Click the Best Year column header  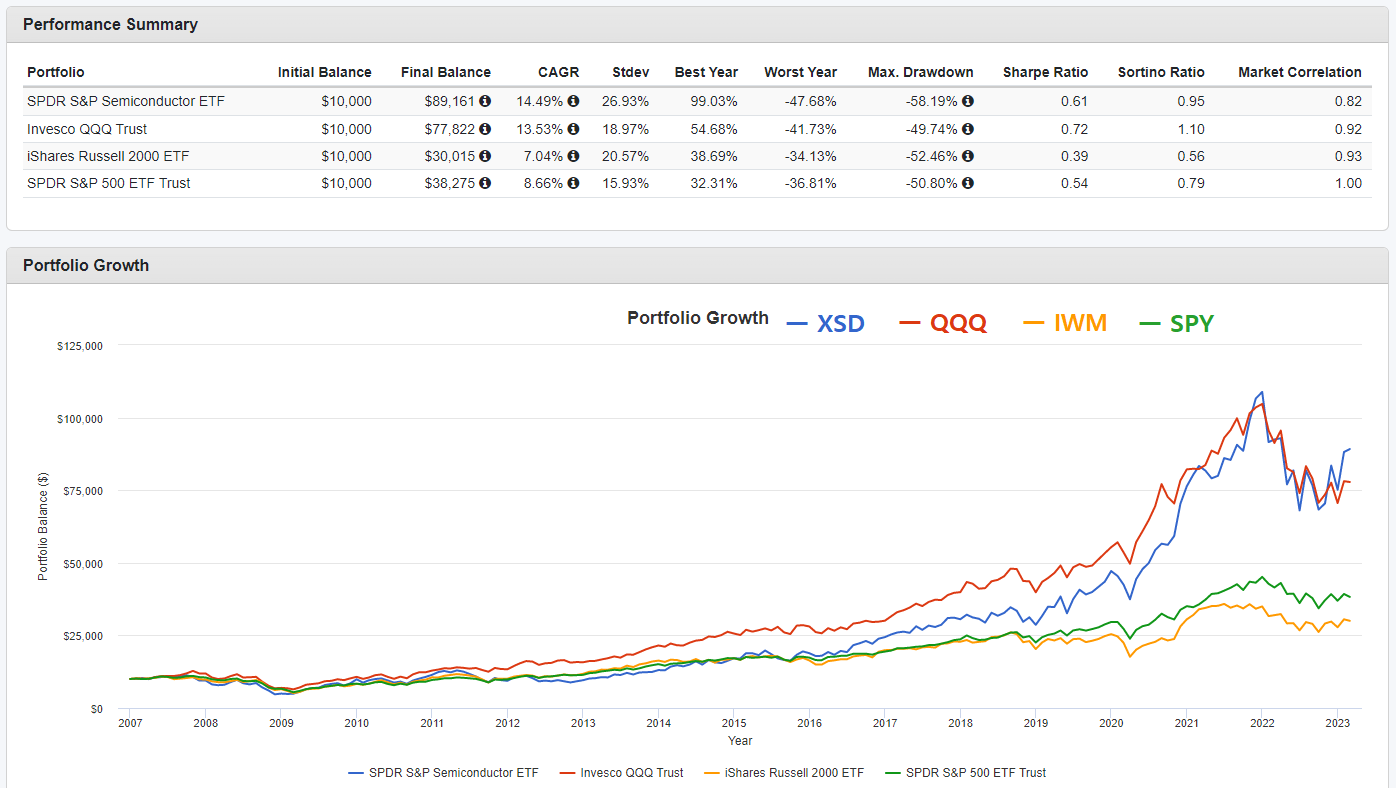coord(706,72)
